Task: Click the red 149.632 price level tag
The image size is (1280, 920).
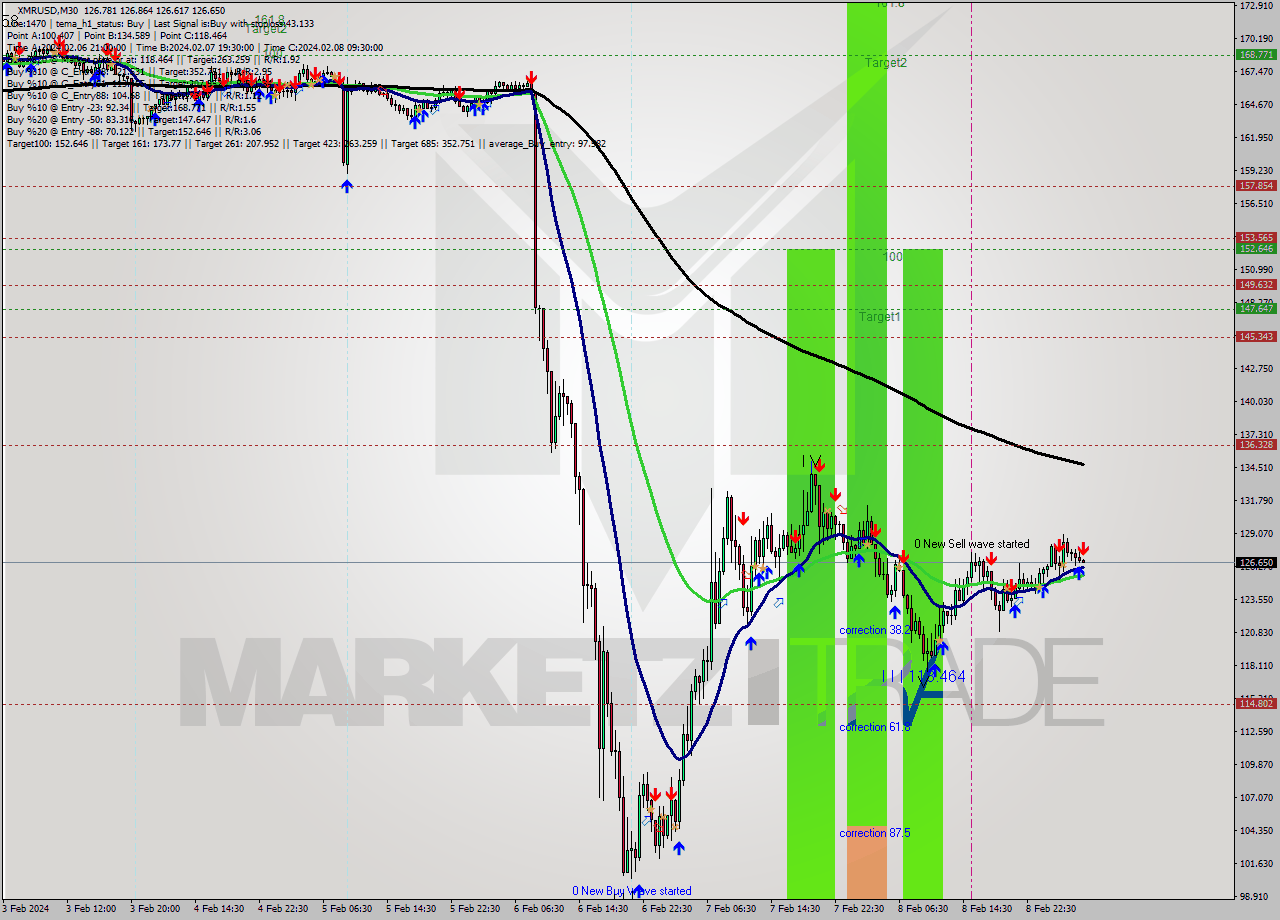Action: coord(1256,284)
